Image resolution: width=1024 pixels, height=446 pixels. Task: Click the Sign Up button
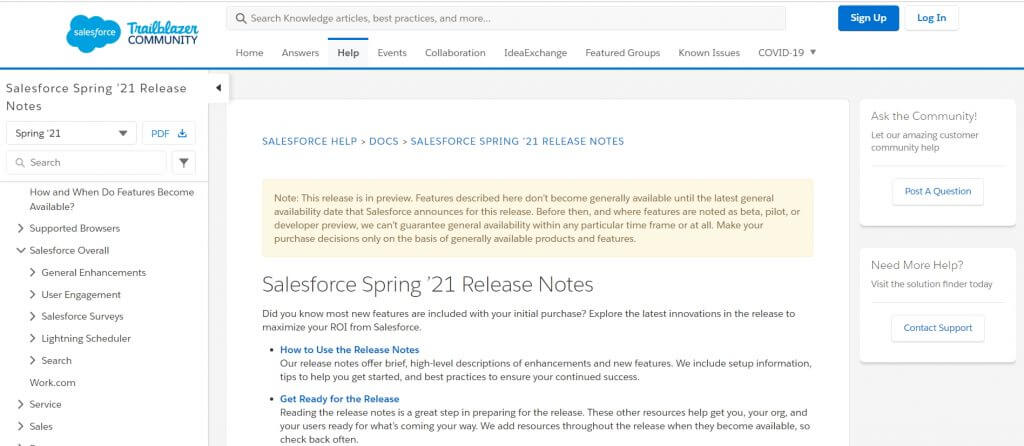pyautogui.click(x=868, y=18)
